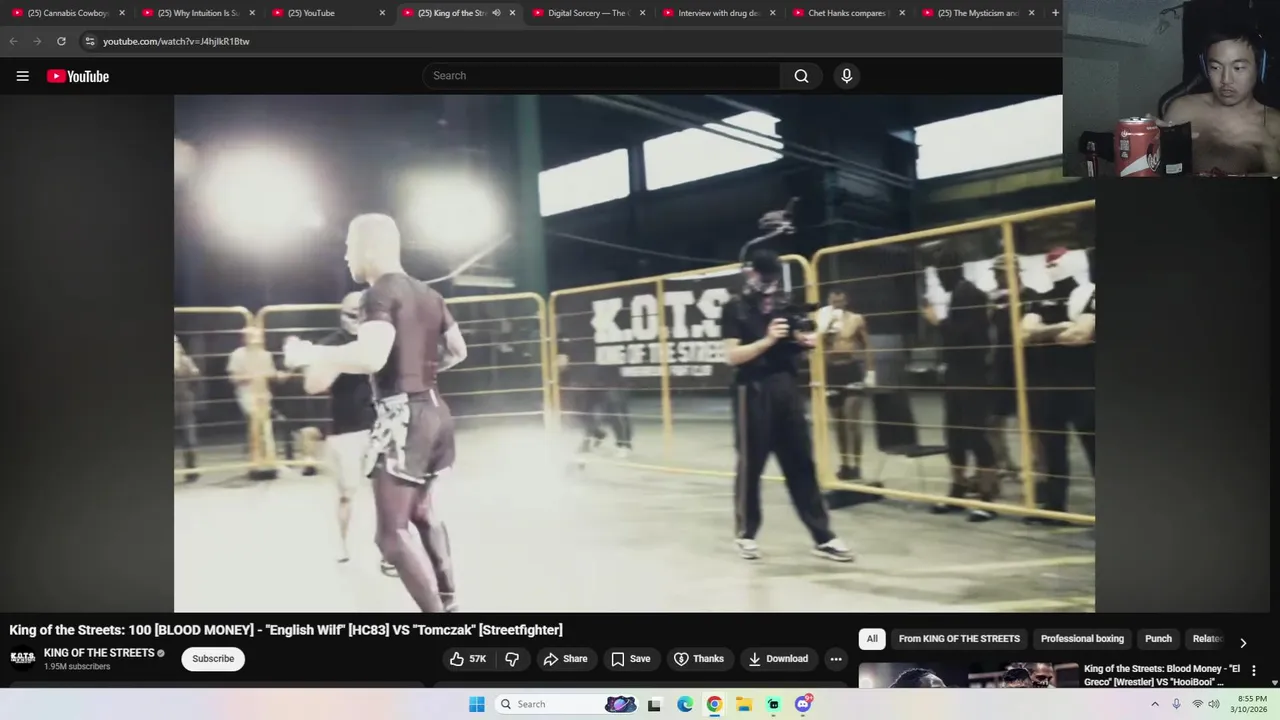Share this King of the Streets video
The width and height of the screenshot is (1280, 720).
pyautogui.click(x=565, y=659)
